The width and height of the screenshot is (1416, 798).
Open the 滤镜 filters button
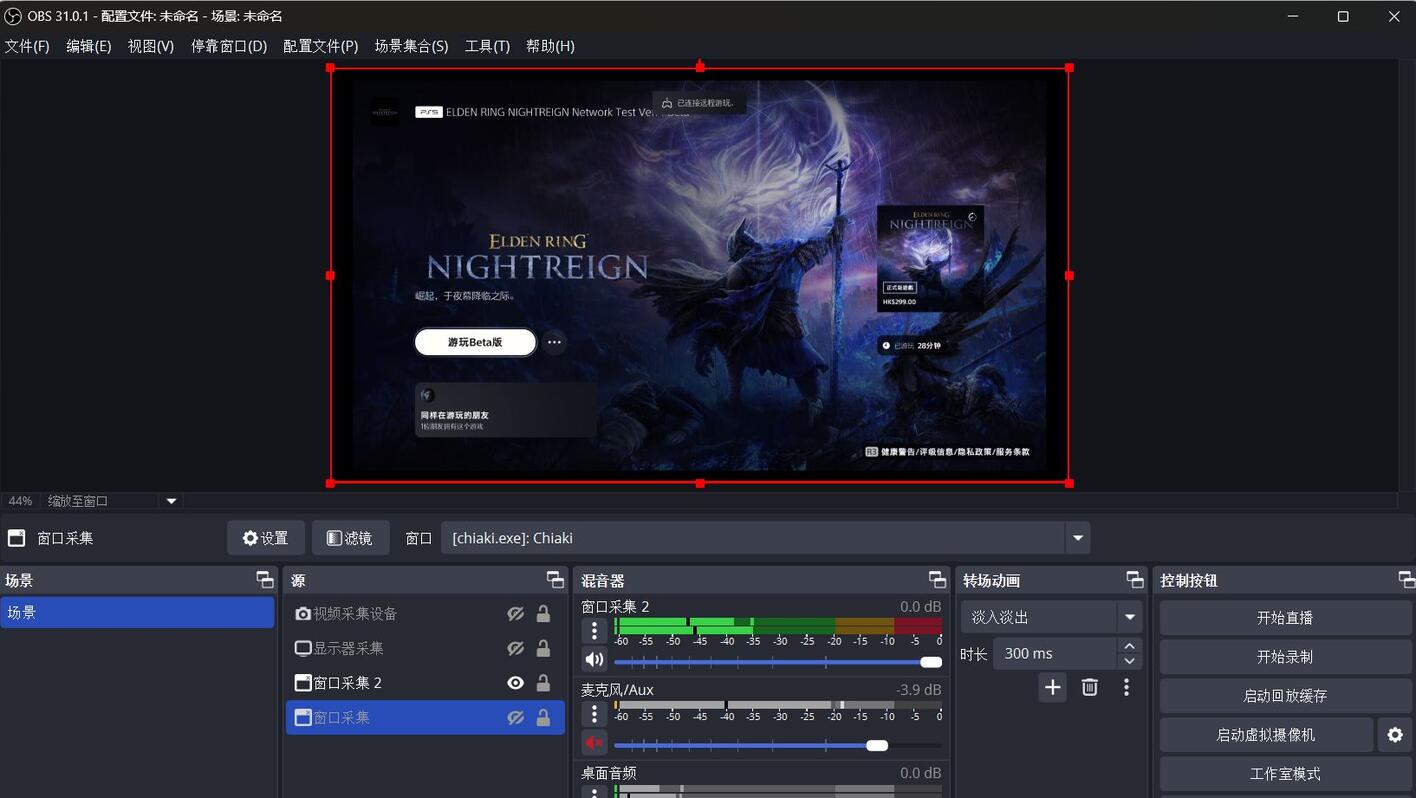tap(350, 538)
